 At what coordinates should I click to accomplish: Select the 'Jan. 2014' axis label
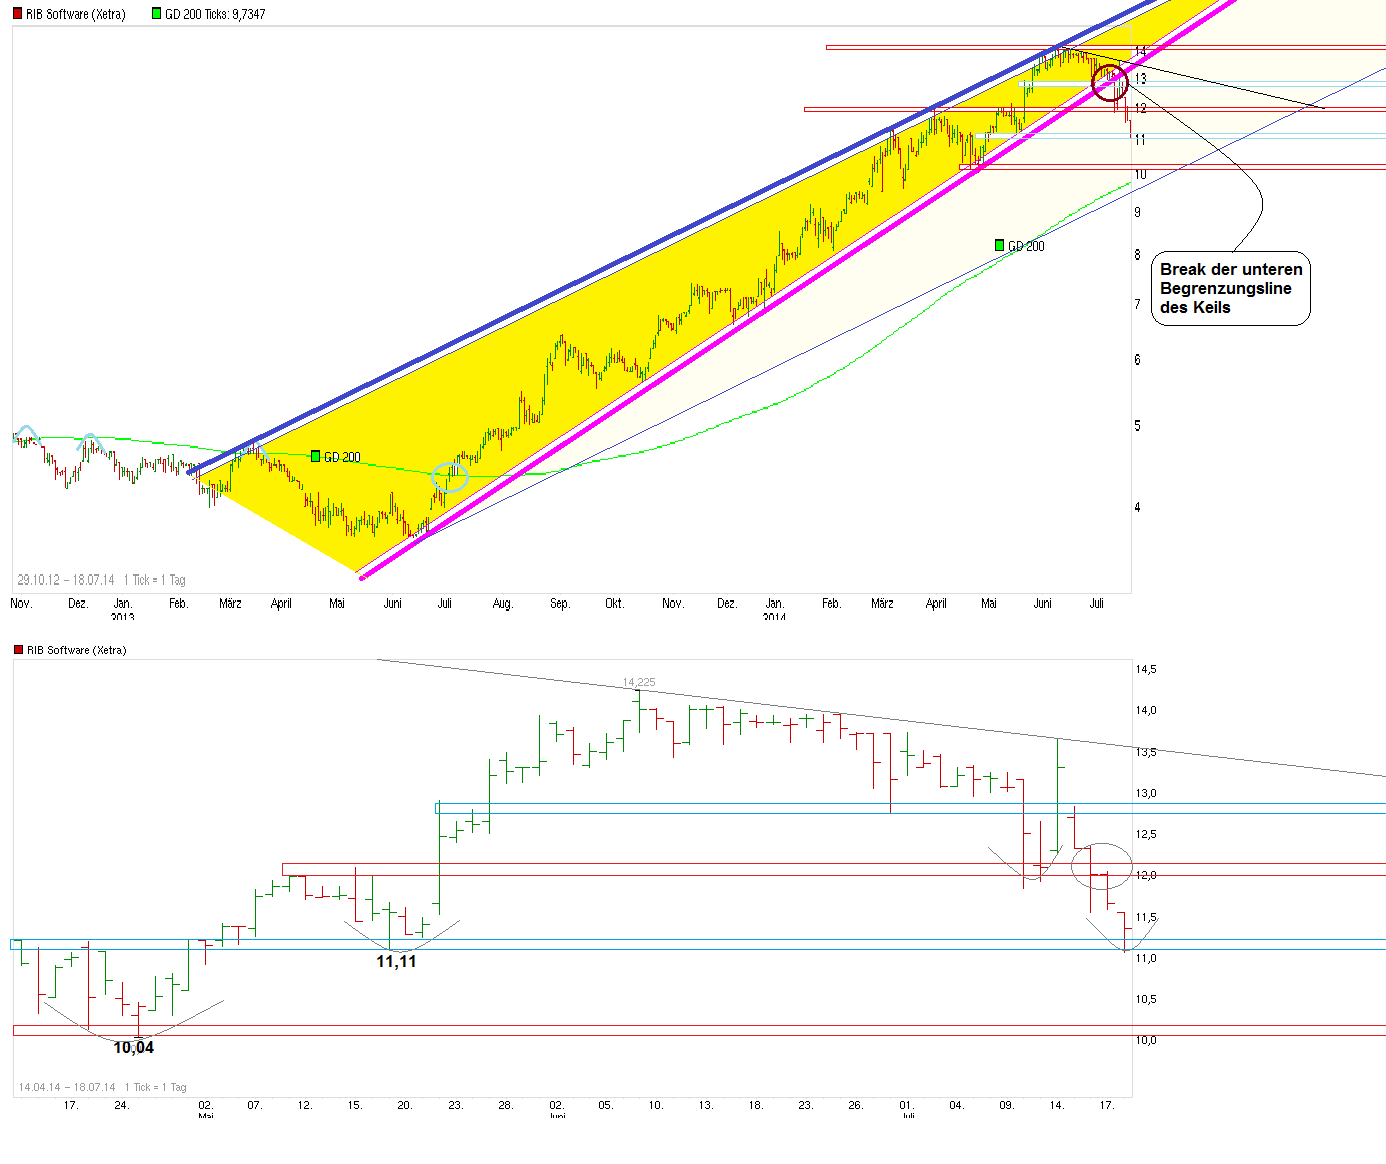coord(775,608)
